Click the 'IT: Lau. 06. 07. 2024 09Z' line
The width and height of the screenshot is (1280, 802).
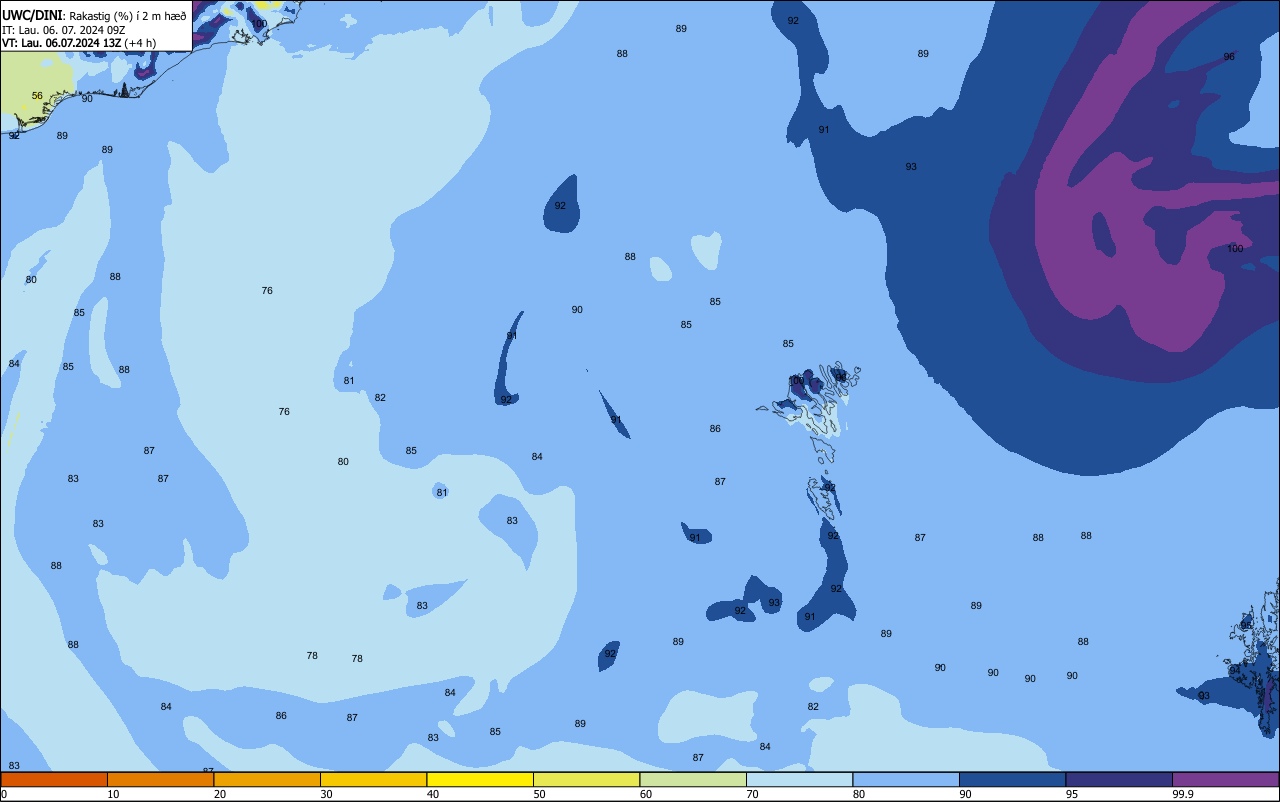tap(63, 30)
